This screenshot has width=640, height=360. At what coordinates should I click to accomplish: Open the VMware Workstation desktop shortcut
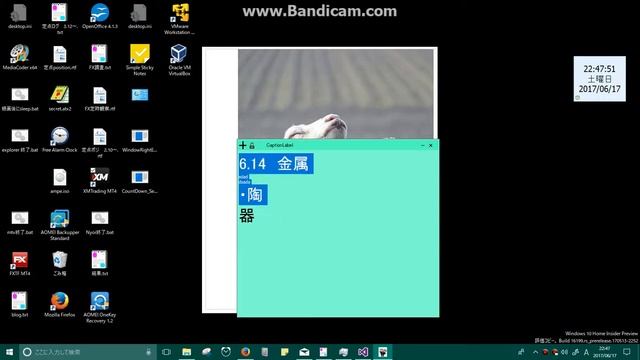180,19
